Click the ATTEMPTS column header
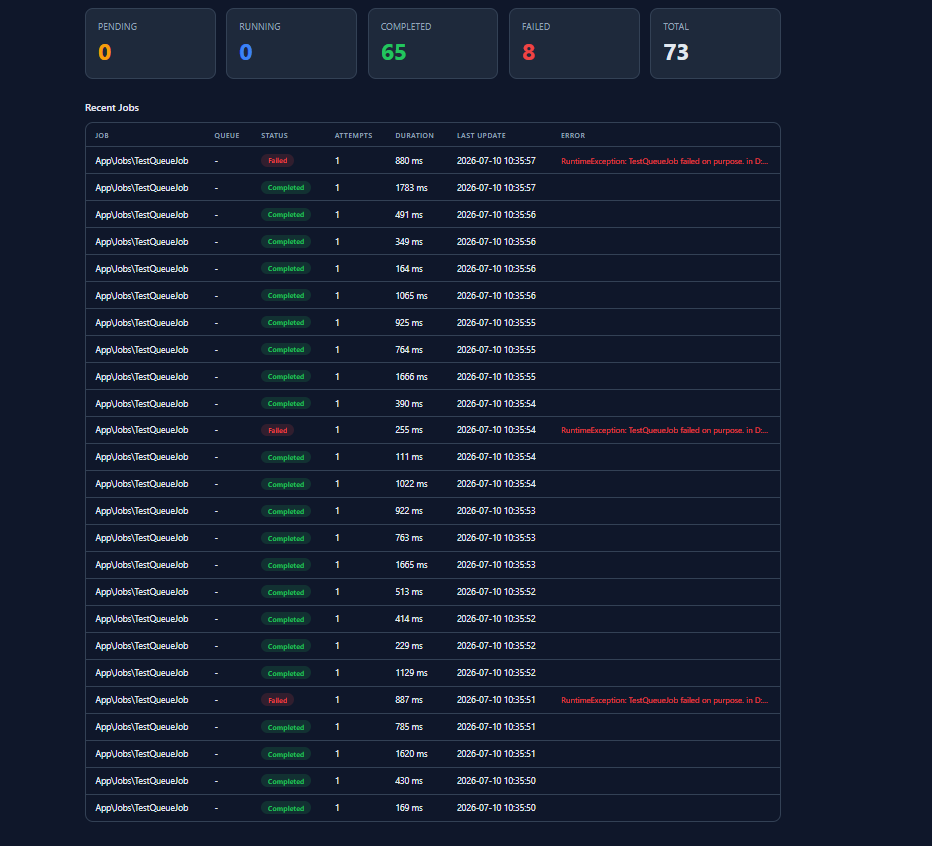This screenshot has width=932, height=846. coord(353,136)
